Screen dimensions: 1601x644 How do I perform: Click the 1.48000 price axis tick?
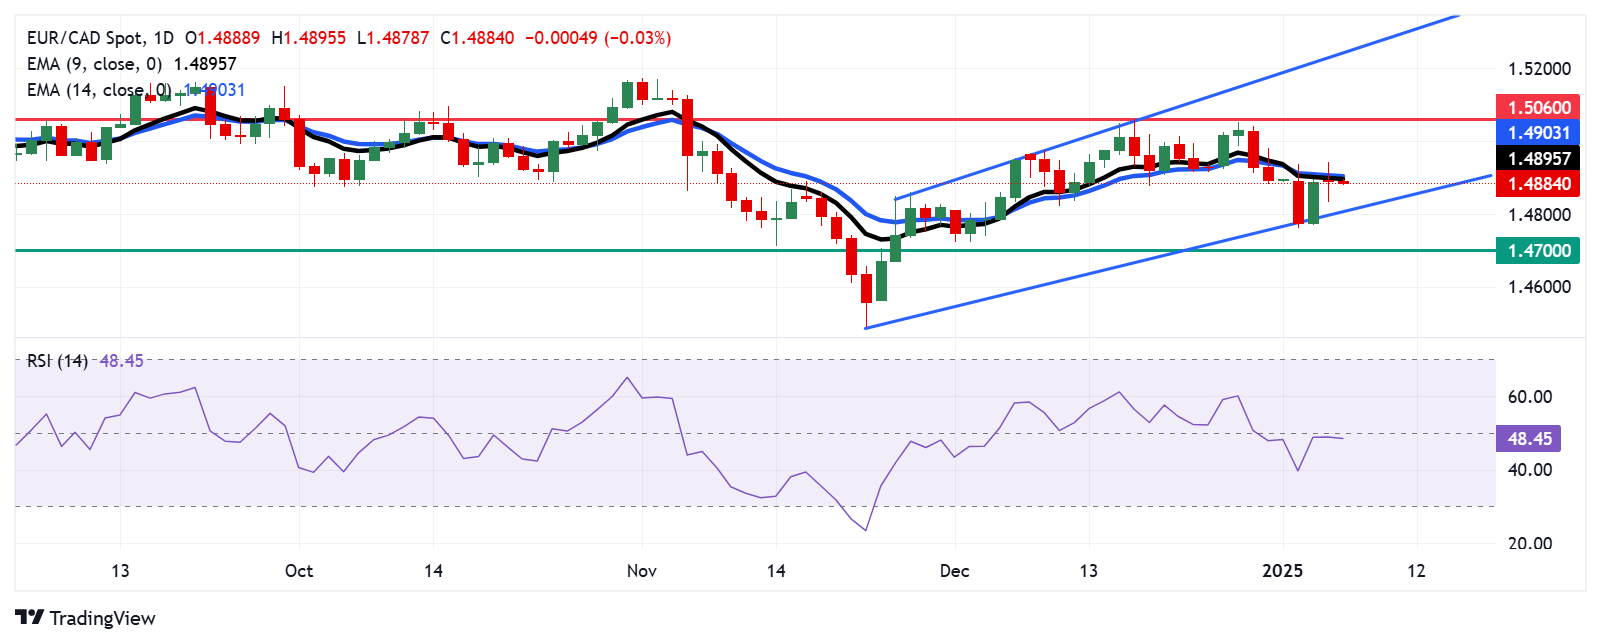click(1539, 215)
